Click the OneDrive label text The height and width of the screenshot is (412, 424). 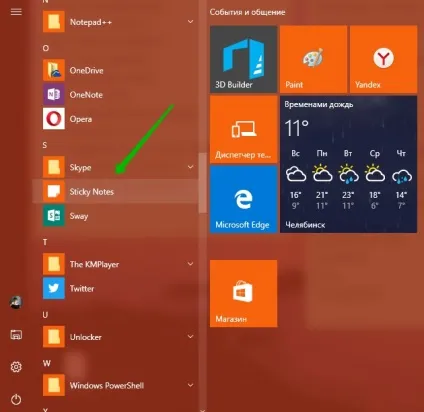point(86,70)
